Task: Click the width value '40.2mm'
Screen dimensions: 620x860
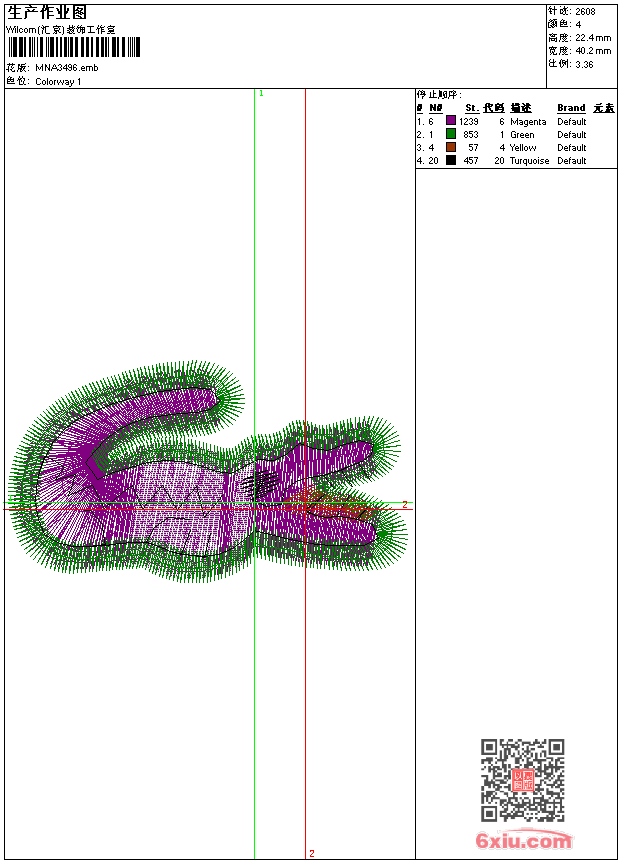Action: click(593, 51)
